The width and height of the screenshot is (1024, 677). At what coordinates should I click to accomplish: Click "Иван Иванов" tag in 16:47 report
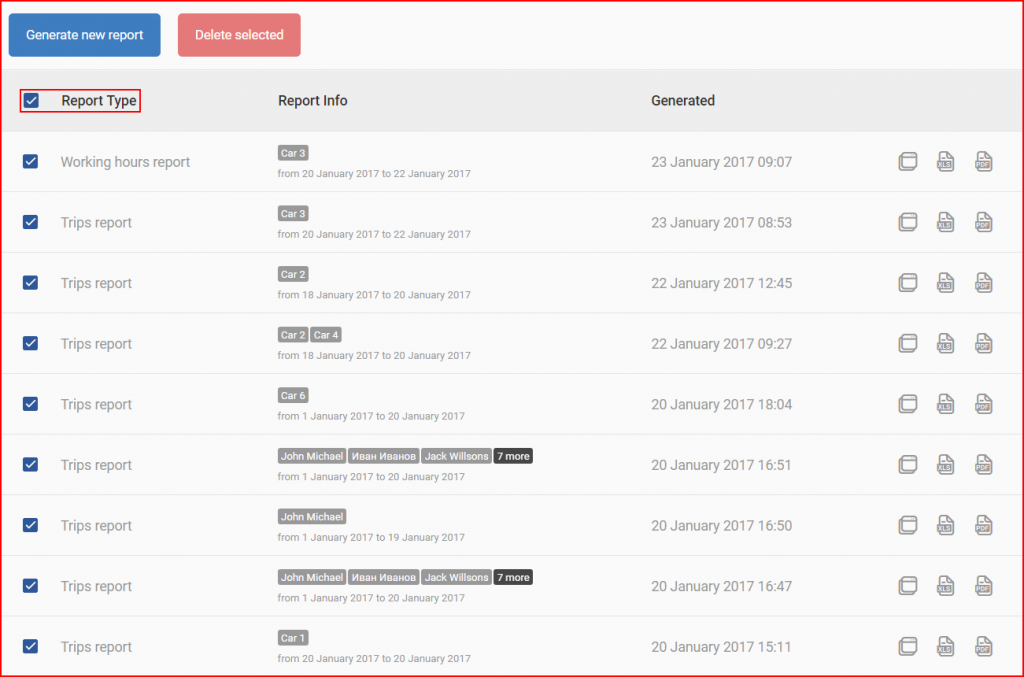(x=384, y=578)
